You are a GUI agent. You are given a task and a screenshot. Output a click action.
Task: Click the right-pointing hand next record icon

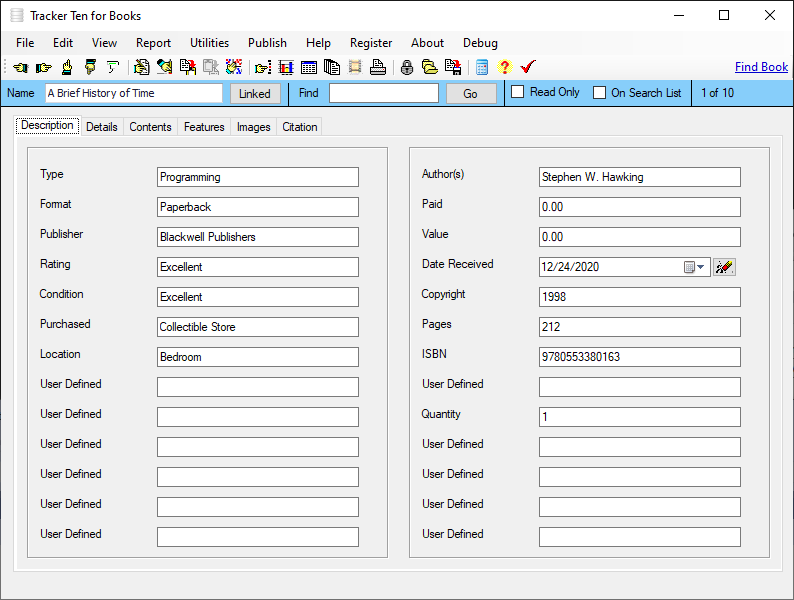pyautogui.click(x=43, y=68)
